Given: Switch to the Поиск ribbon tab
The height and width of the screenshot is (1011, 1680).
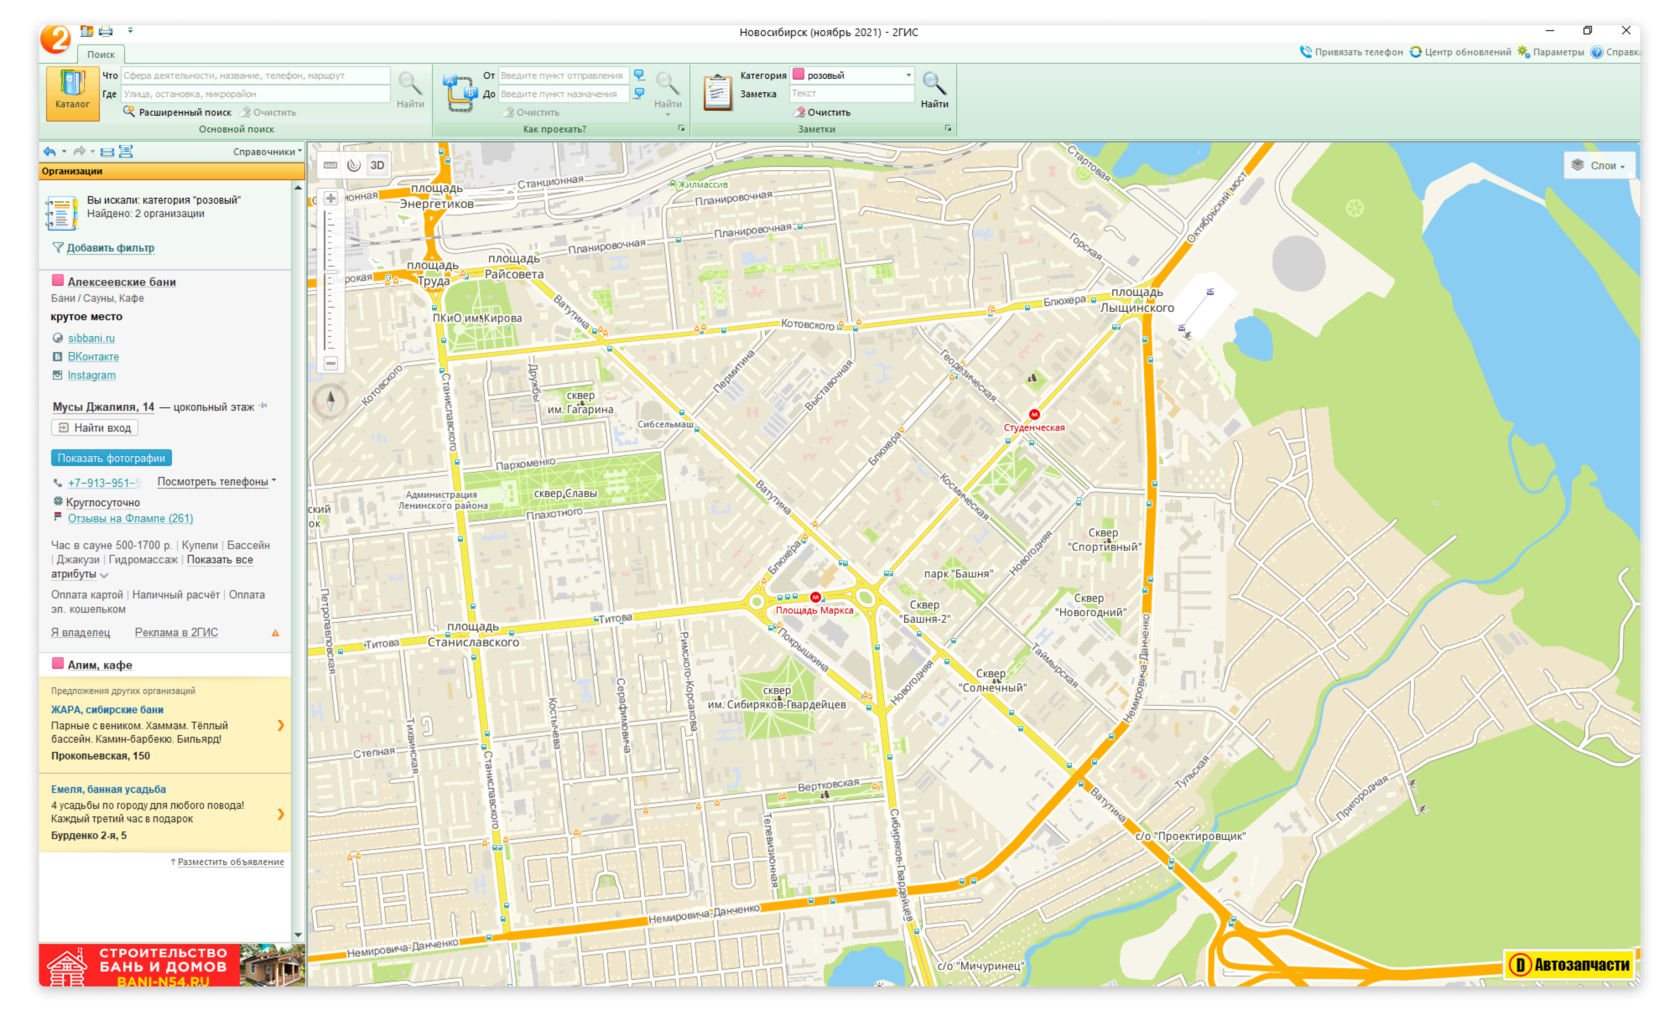Looking at the screenshot, I should coord(101,54).
